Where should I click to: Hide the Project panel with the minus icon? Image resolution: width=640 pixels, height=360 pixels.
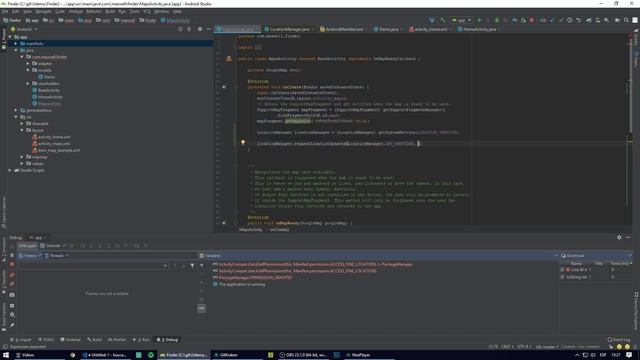209,29
